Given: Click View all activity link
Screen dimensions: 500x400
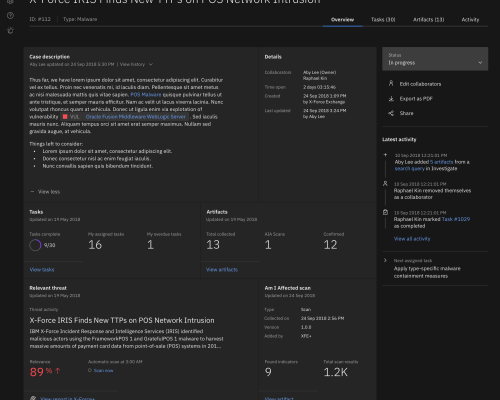Looking at the screenshot, I should 412,239.
